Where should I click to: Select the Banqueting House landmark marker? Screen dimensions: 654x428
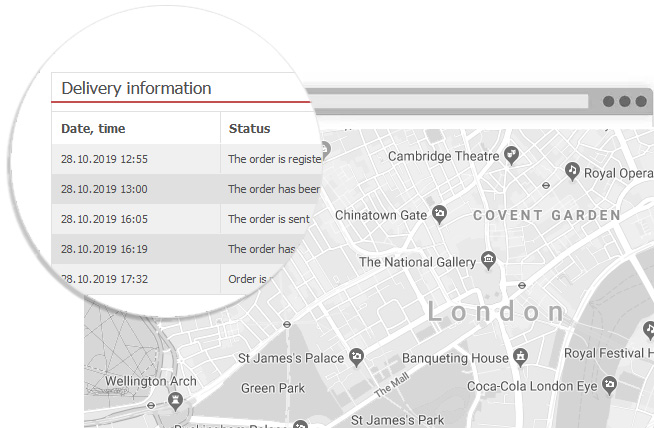coord(520,356)
